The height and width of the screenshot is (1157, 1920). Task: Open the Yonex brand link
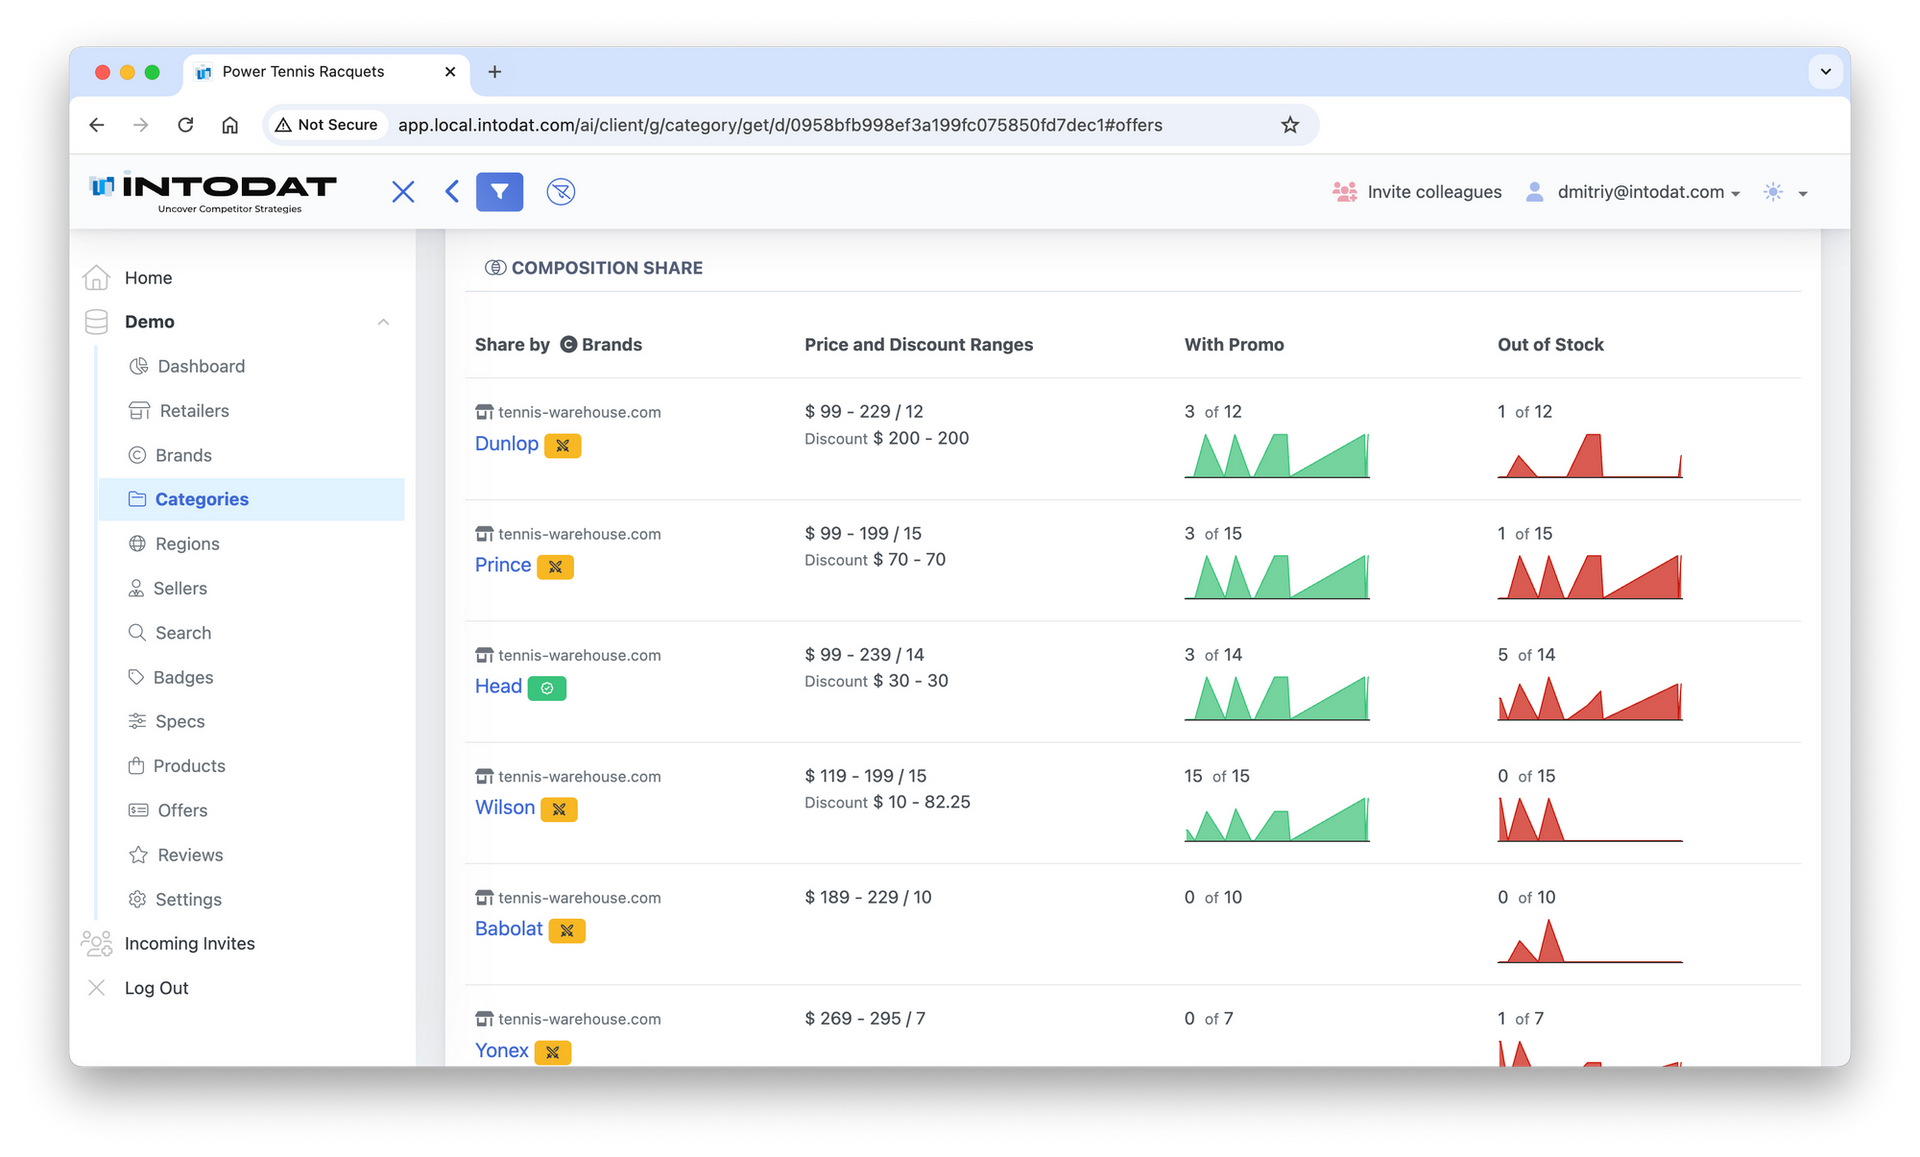[x=502, y=1050]
